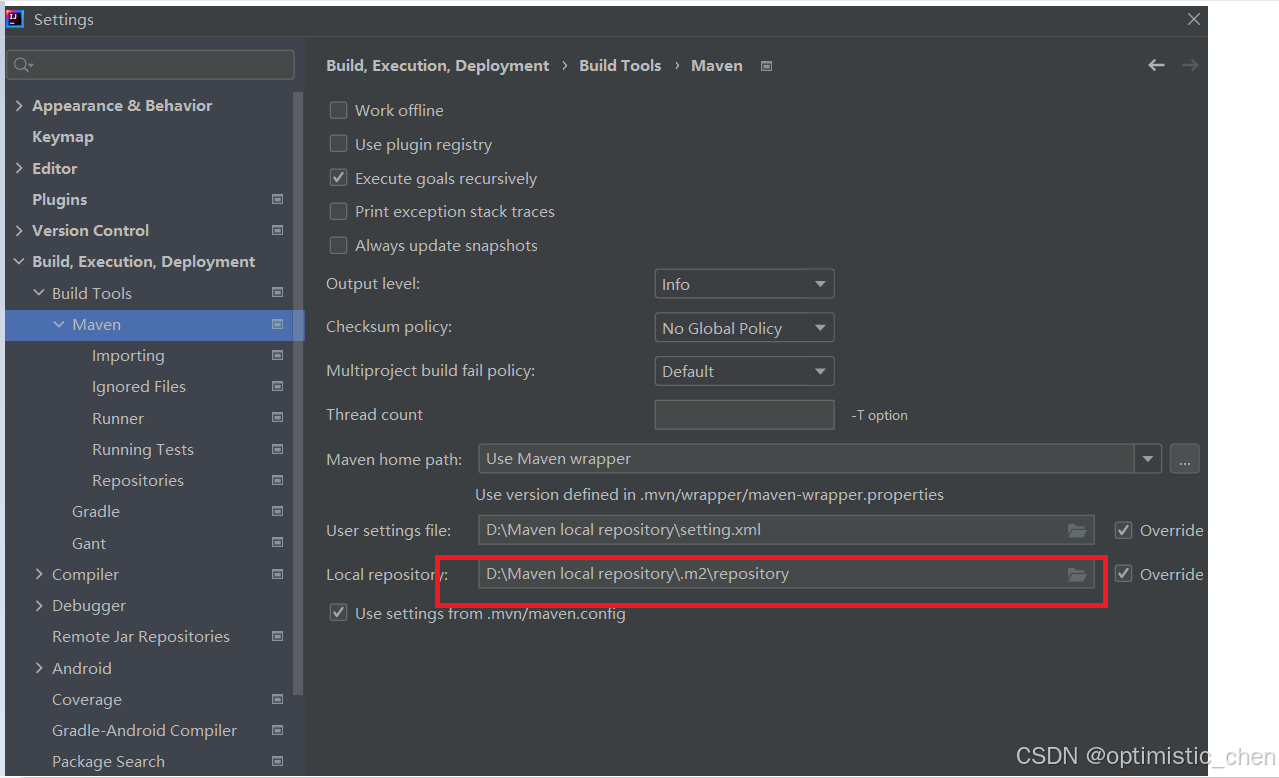The height and width of the screenshot is (778, 1279).
Task: Enable Use plugin registry checkbox
Action: pyautogui.click(x=338, y=144)
